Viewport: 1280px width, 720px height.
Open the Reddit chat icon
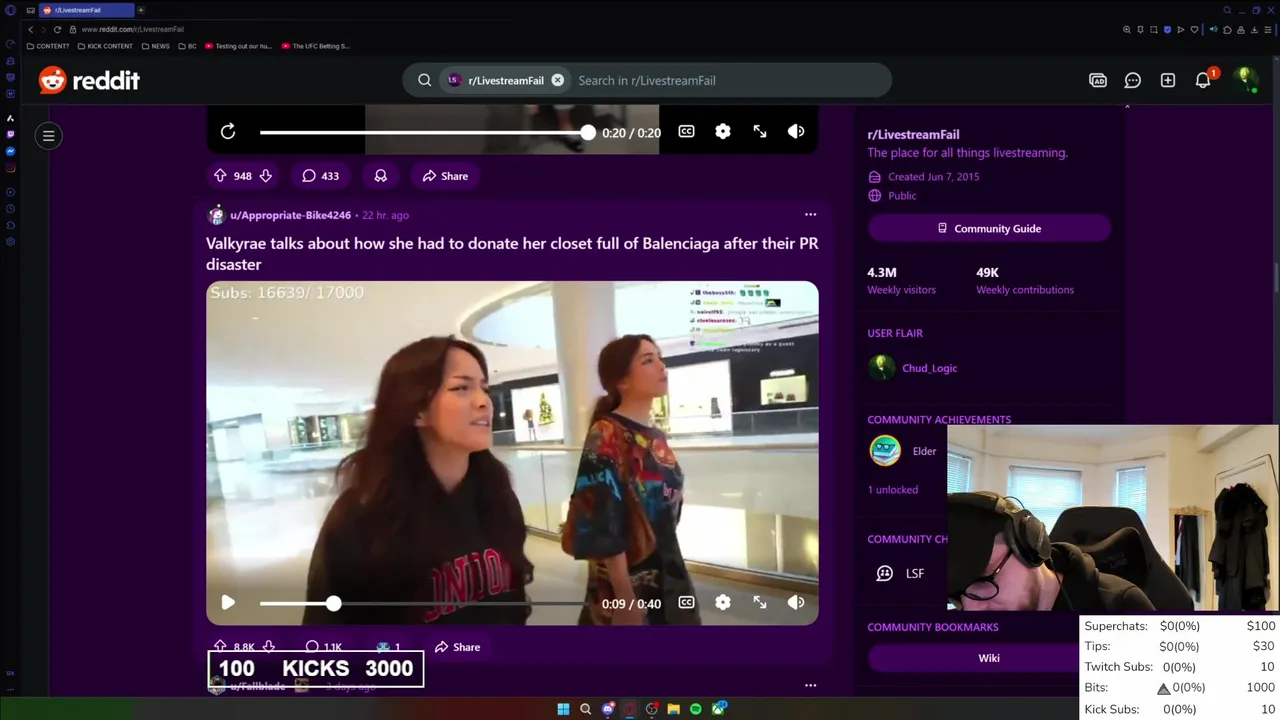[1133, 80]
